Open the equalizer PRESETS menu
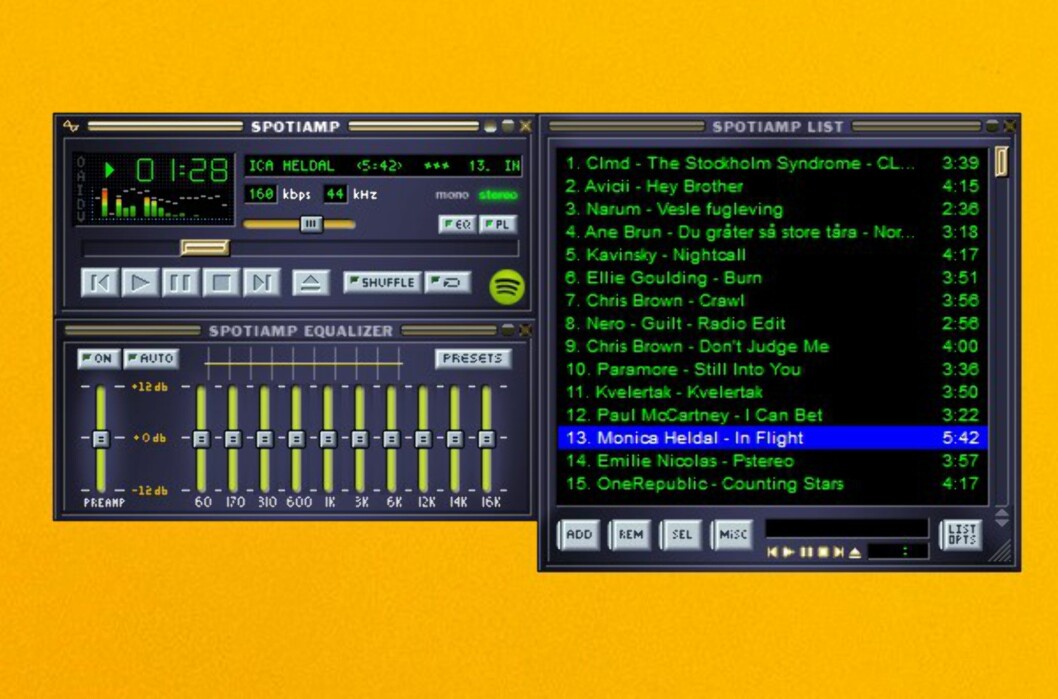This screenshot has width=1058, height=699. click(472, 358)
